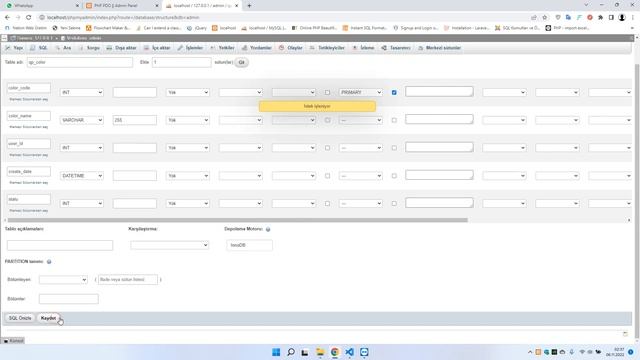
Task: Click the SQL Önizle preview button
Action: tap(20, 318)
